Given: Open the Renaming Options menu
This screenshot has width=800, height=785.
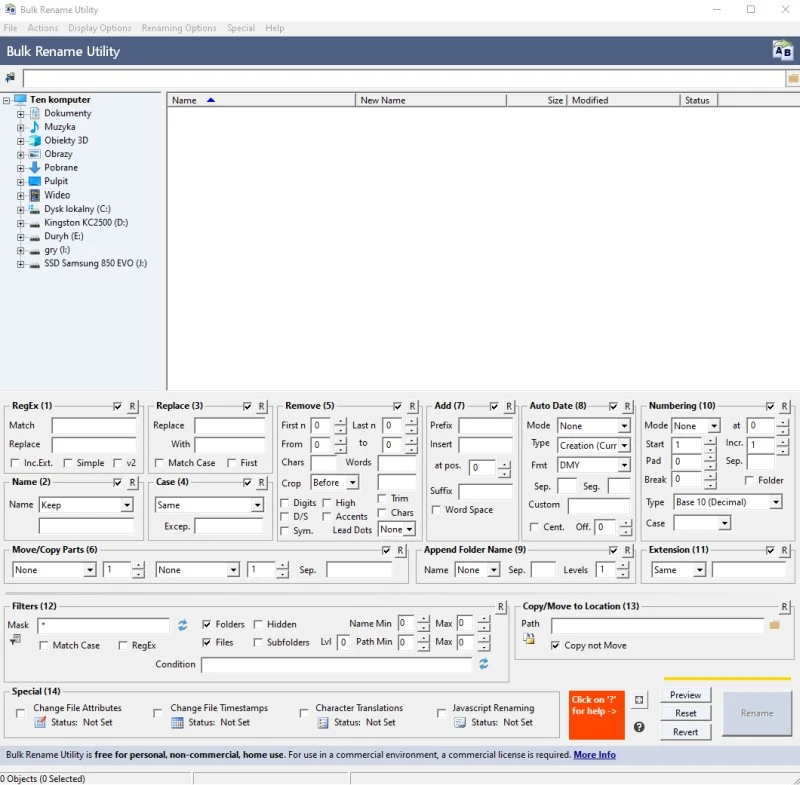Looking at the screenshot, I should pyautogui.click(x=179, y=28).
